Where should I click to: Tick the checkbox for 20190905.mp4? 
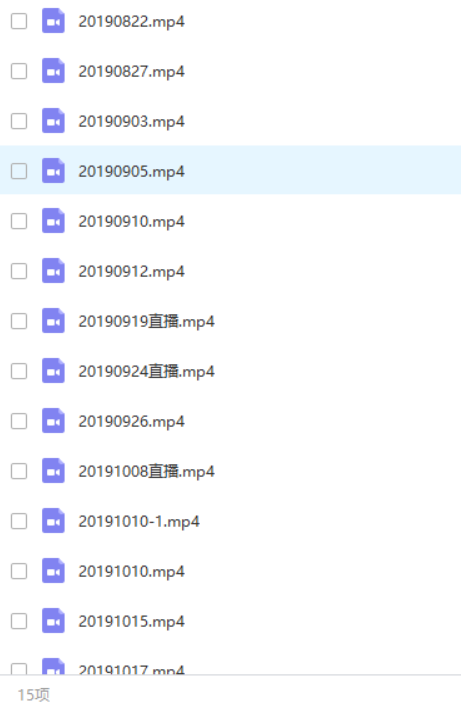(x=19, y=171)
